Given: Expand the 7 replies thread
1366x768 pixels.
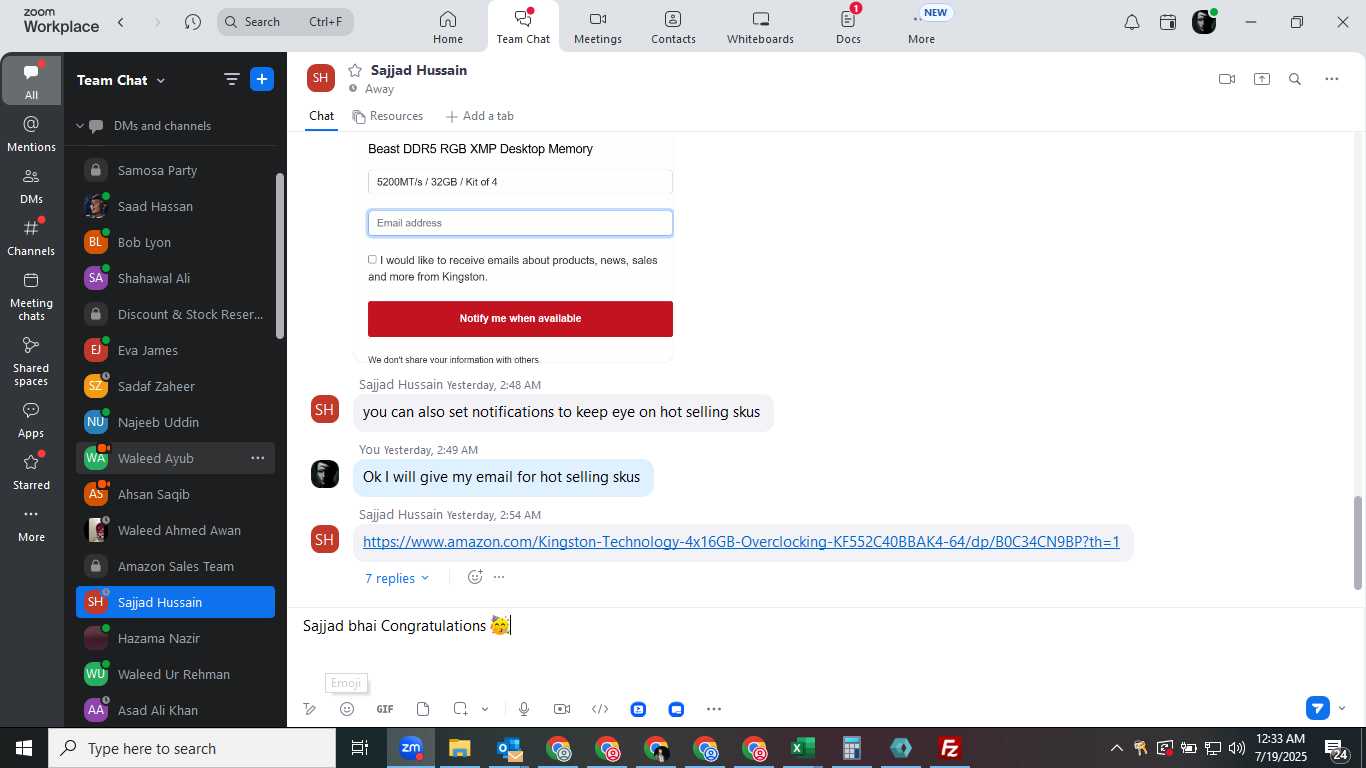Looking at the screenshot, I should click(396, 578).
